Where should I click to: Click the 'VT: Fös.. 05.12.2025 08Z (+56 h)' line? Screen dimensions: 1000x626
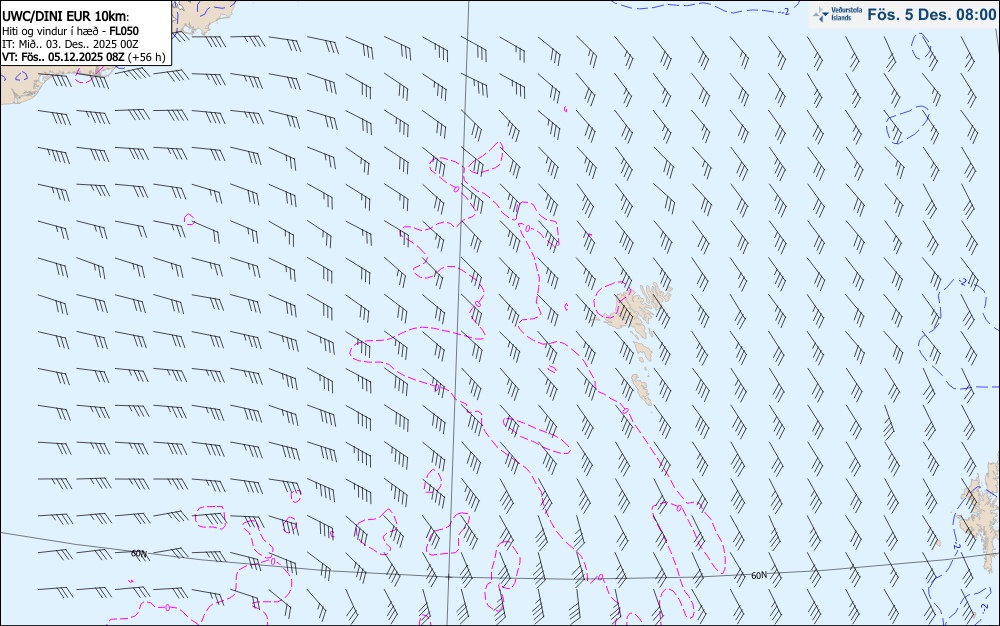[84, 57]
